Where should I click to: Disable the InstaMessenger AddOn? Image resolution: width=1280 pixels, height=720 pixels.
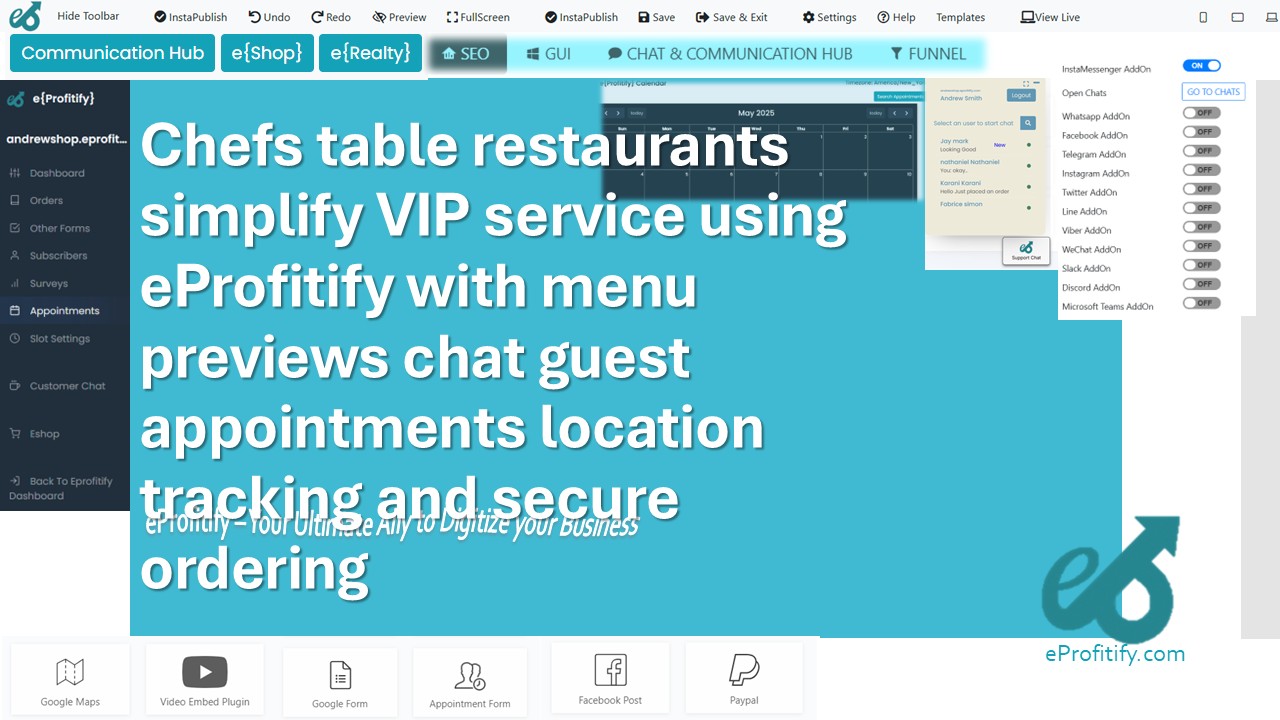pos(1201,64)
